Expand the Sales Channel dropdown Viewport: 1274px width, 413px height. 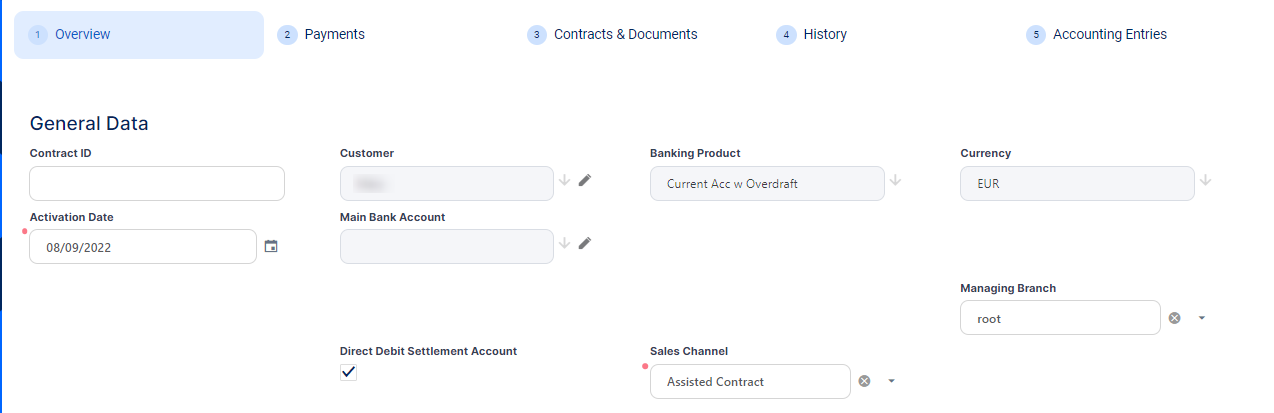pos(891,381)
